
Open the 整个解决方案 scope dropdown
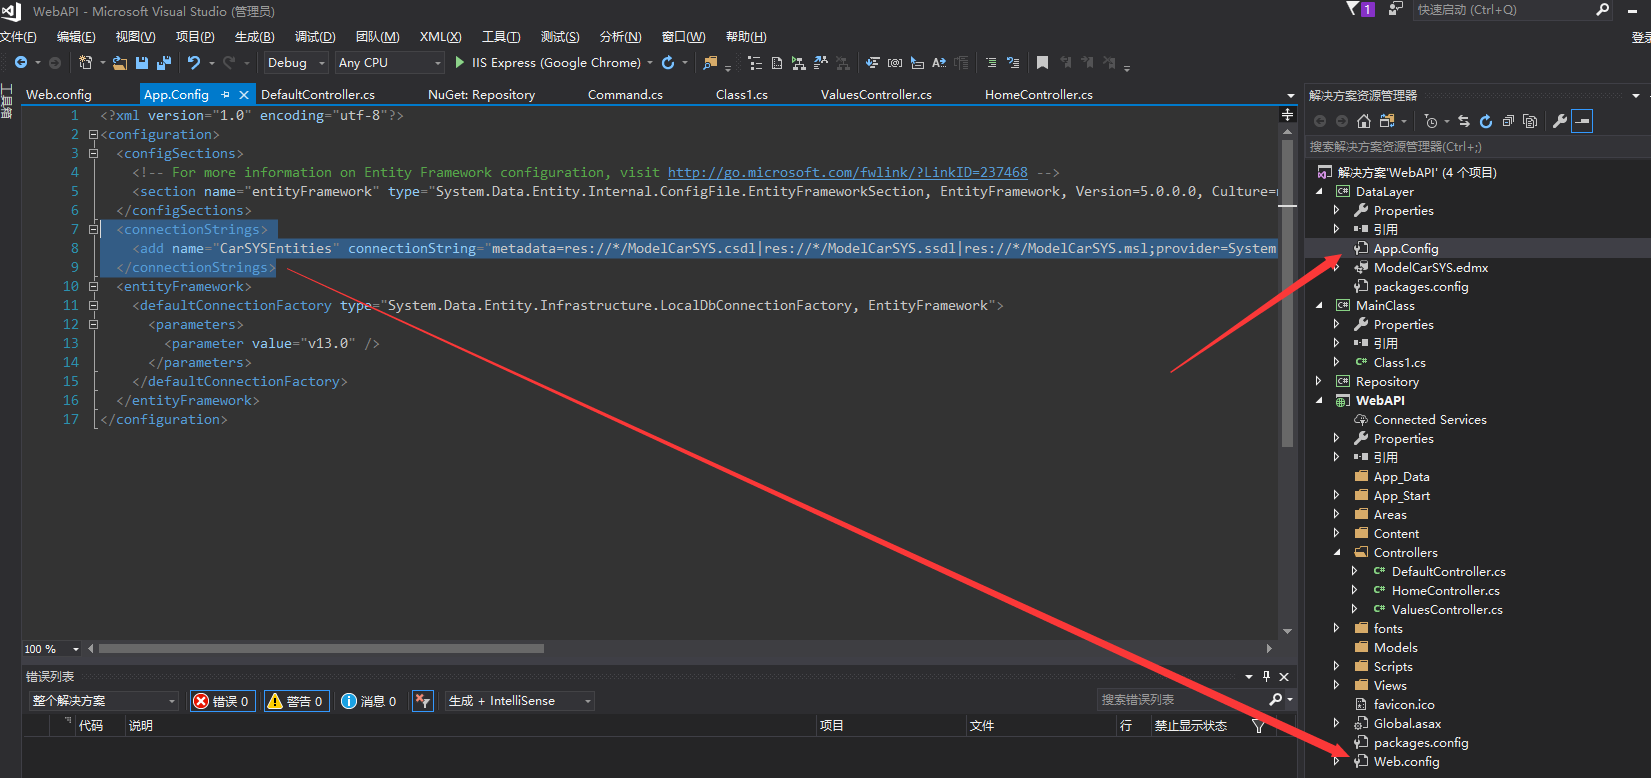[x=104, y=701]
